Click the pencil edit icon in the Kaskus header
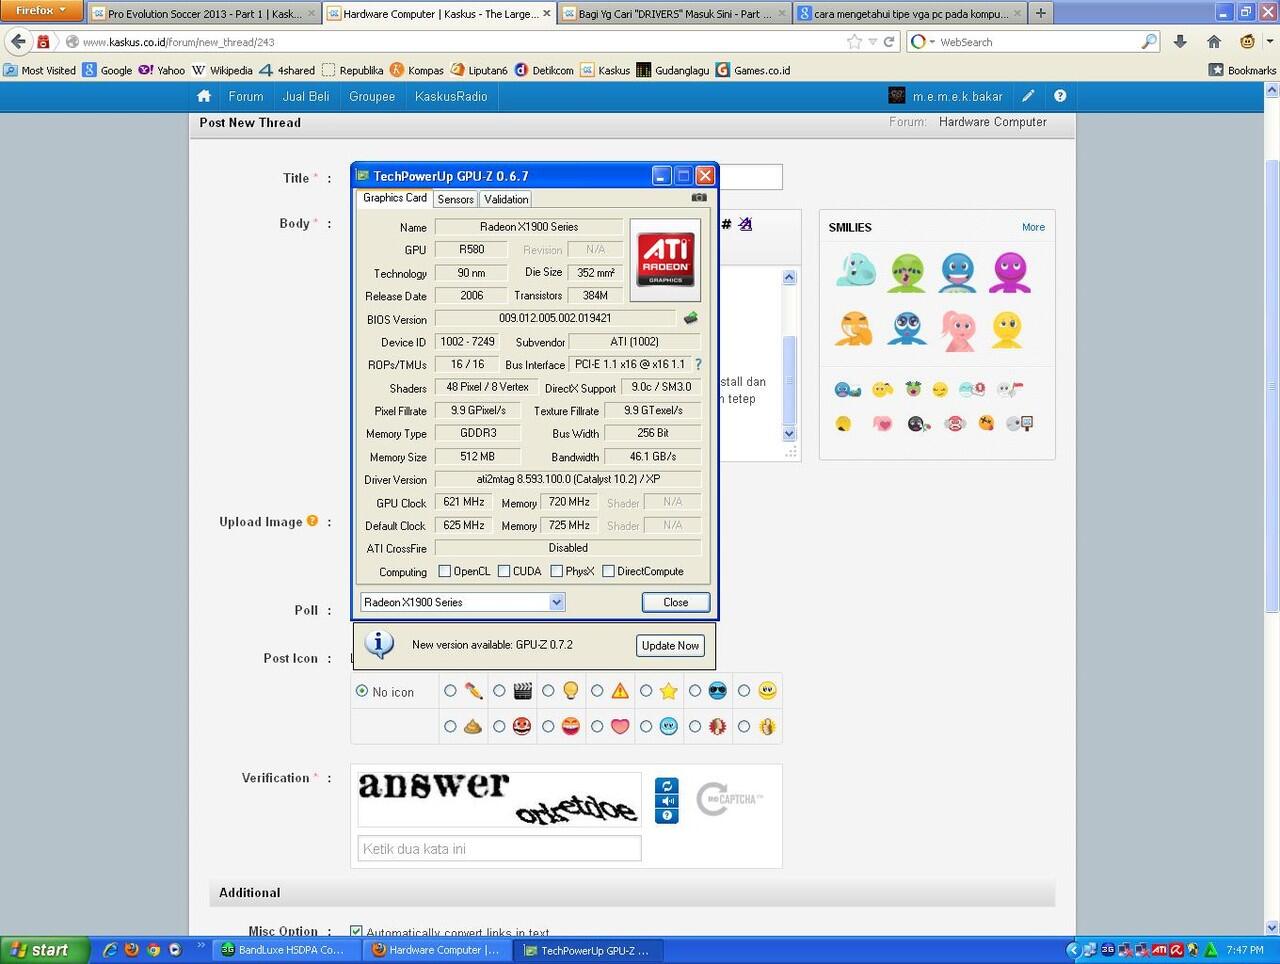The image size is (1280, 964). pyautogui.click(x=1028, y=96)
